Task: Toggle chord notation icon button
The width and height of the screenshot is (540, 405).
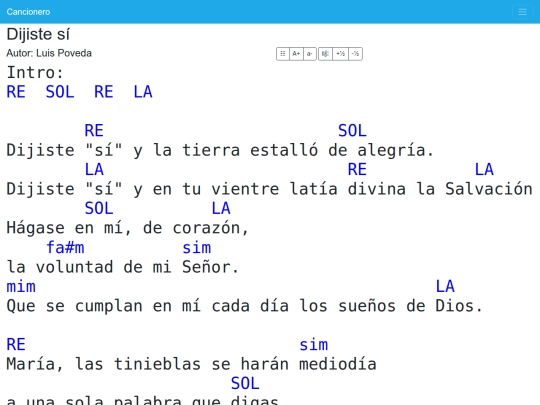Action: (x=325, y=54)
